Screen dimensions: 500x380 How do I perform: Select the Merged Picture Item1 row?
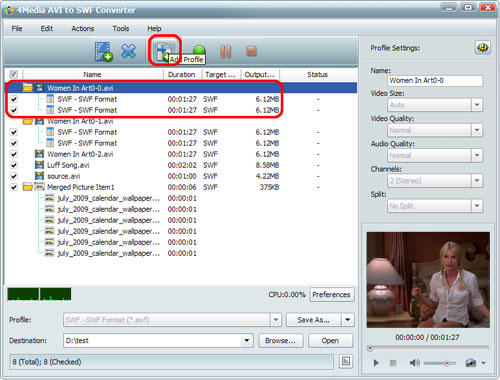point(180,187)
